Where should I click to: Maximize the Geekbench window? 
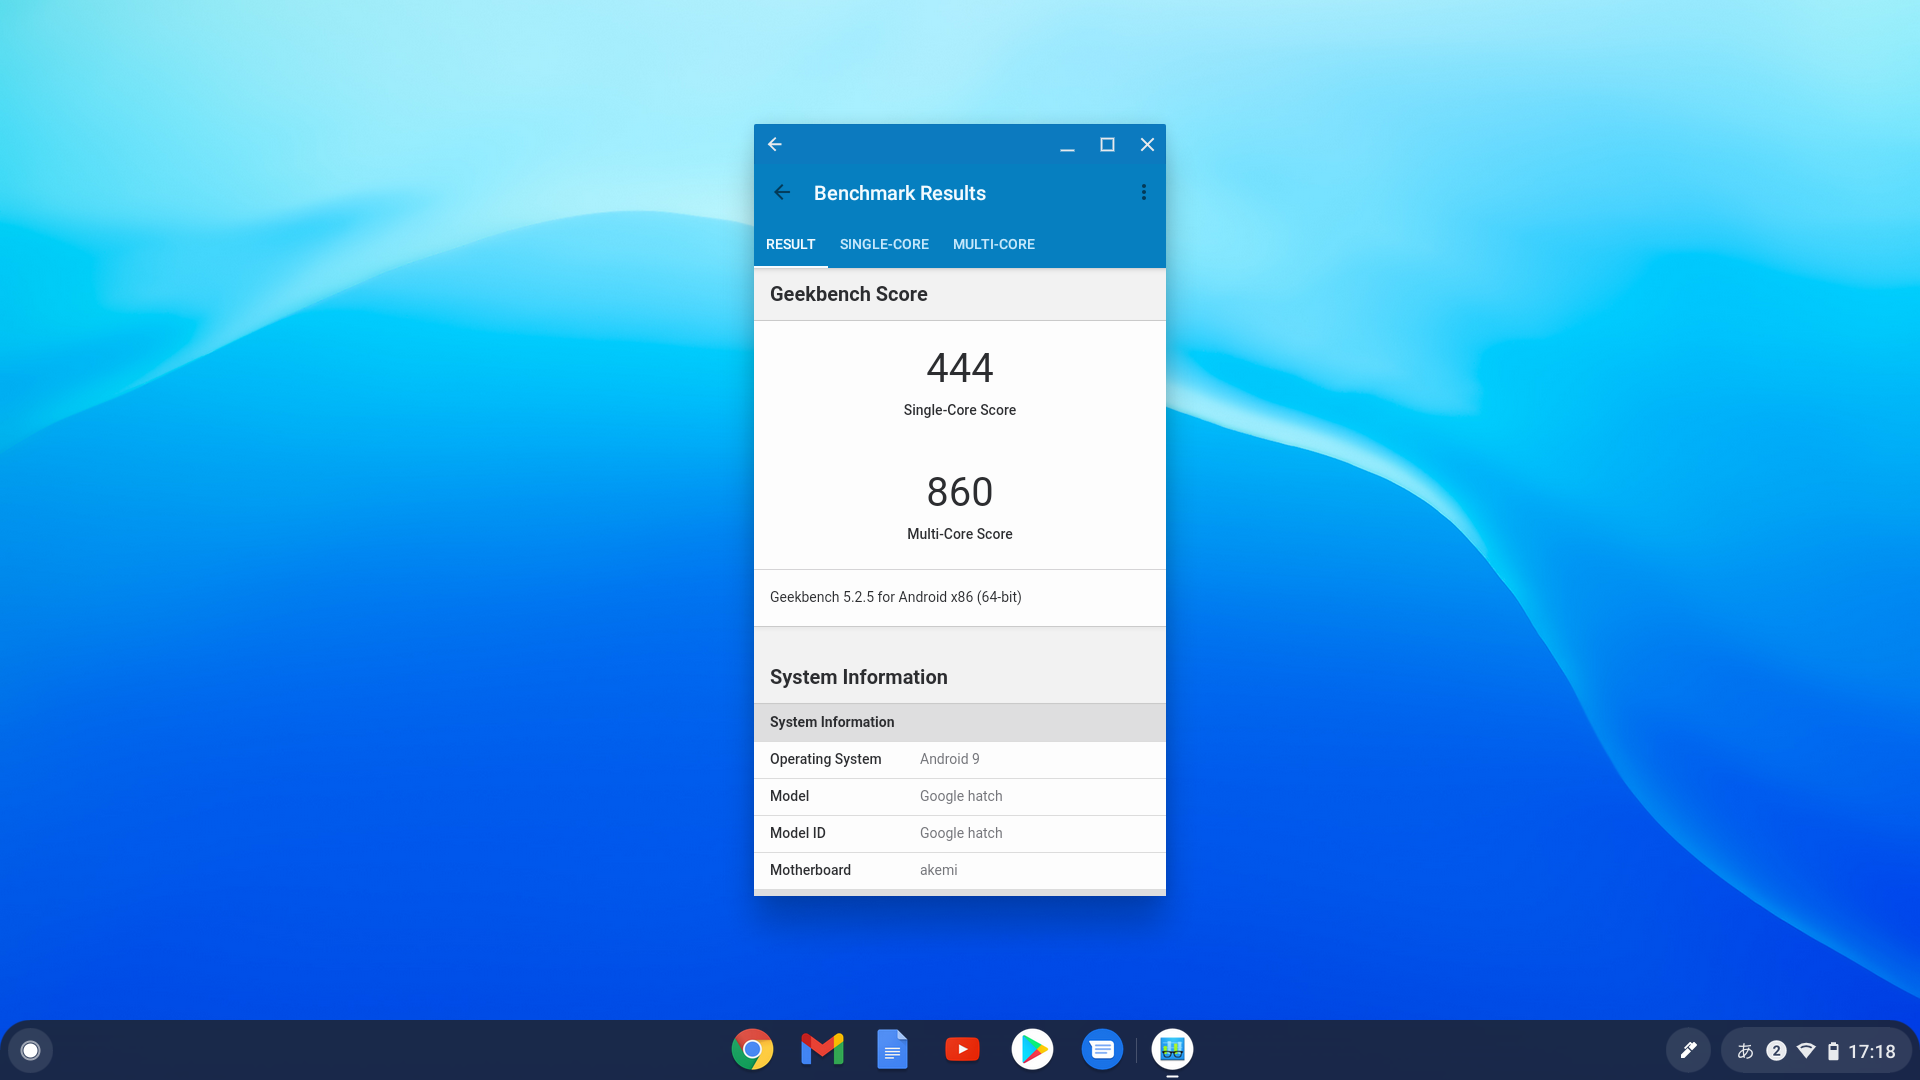coord(1107,145)
